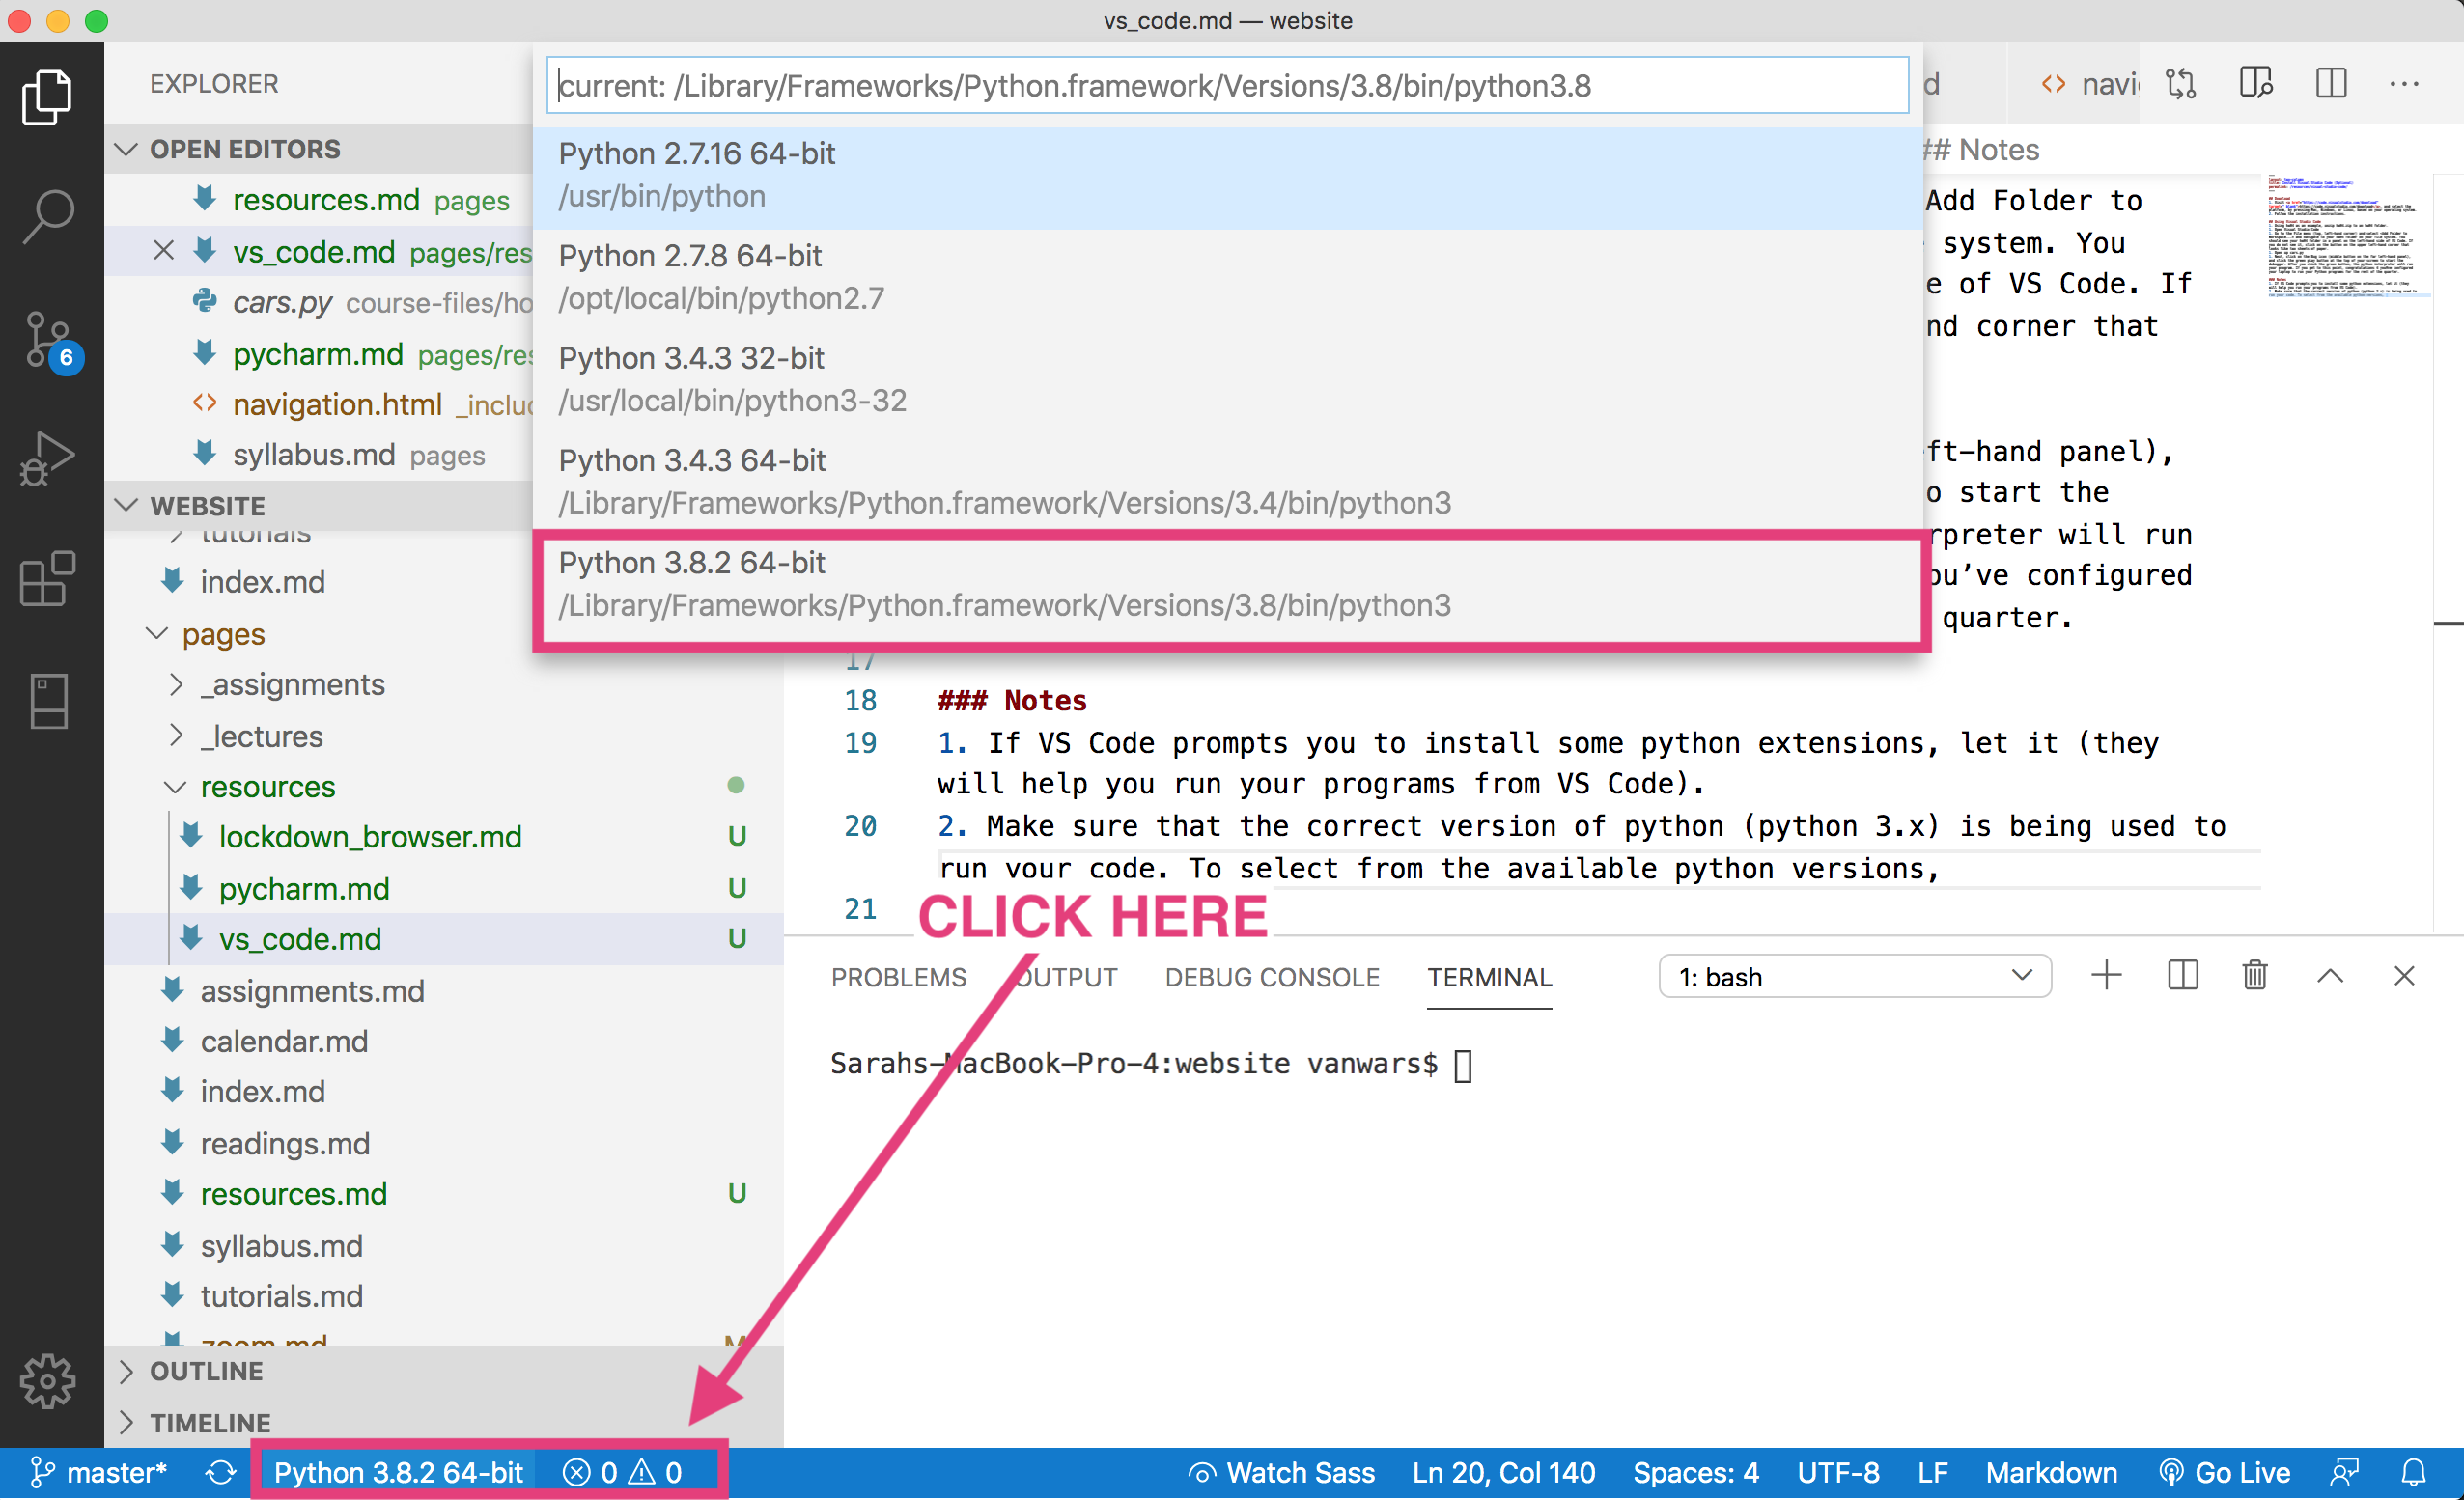Kill terminal using trash icon
Screen dimensions: 2464x1500
(x=2254, y=976)
